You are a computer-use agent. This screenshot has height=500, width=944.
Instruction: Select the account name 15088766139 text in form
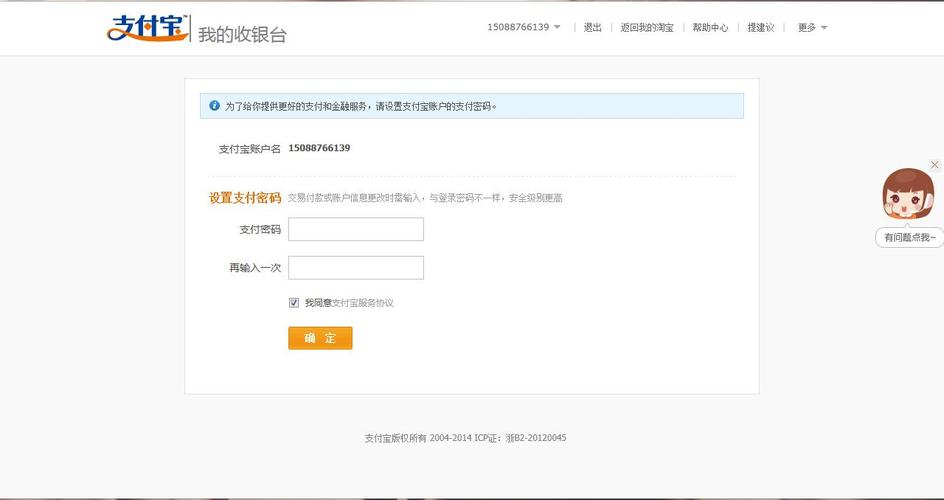319,148
